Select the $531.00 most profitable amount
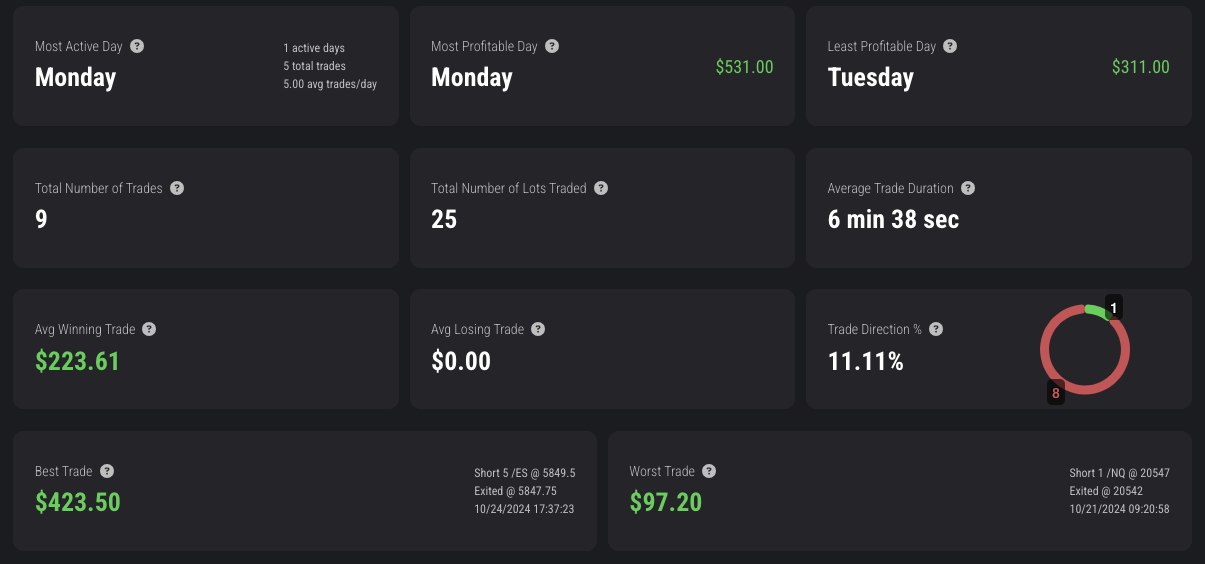 [744, 67]
